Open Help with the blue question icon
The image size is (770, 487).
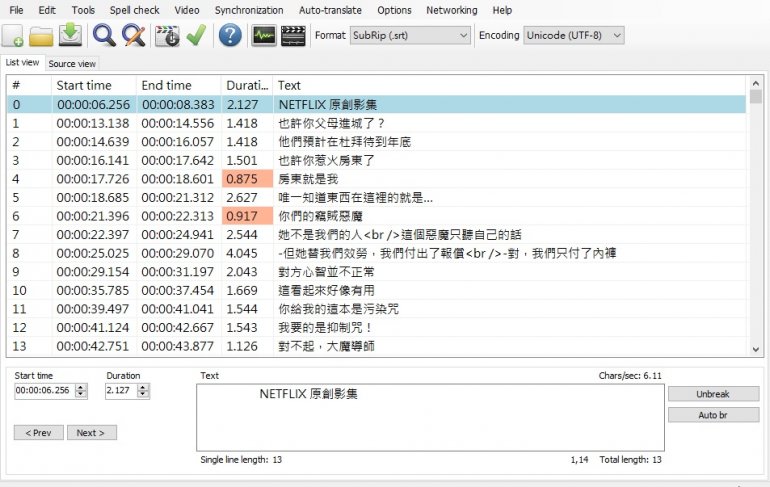[x=230, y=35]
